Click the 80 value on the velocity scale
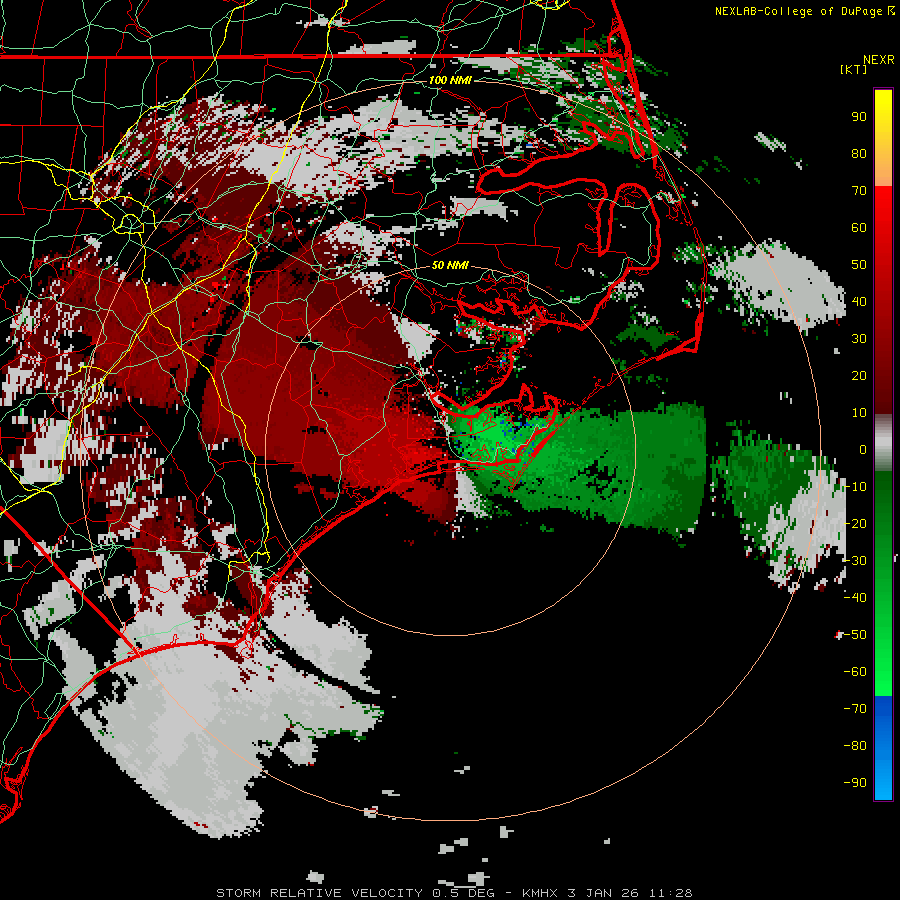 pos(859,154)
